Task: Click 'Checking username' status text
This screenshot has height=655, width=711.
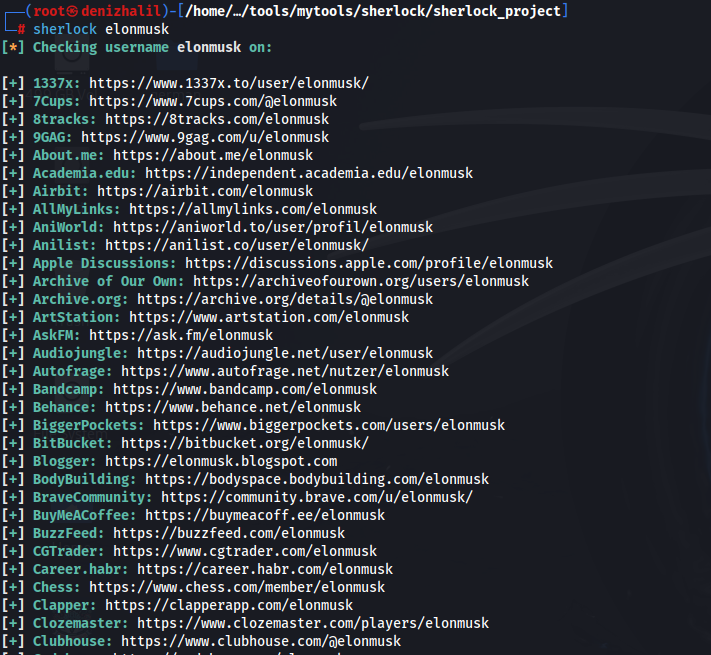Action: 101,47
